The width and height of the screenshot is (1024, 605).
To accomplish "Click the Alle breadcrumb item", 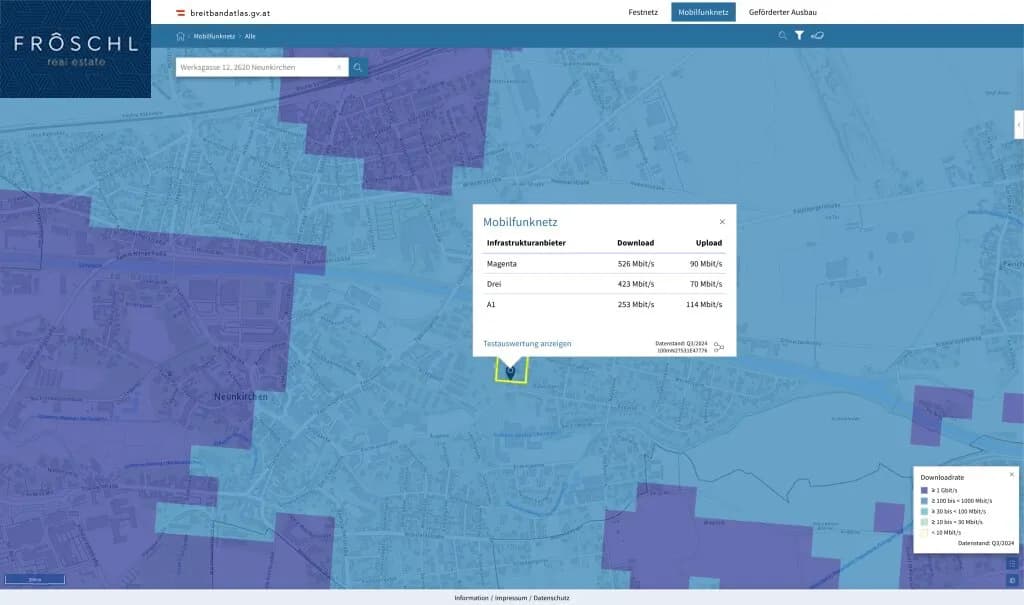I will 250,36.
